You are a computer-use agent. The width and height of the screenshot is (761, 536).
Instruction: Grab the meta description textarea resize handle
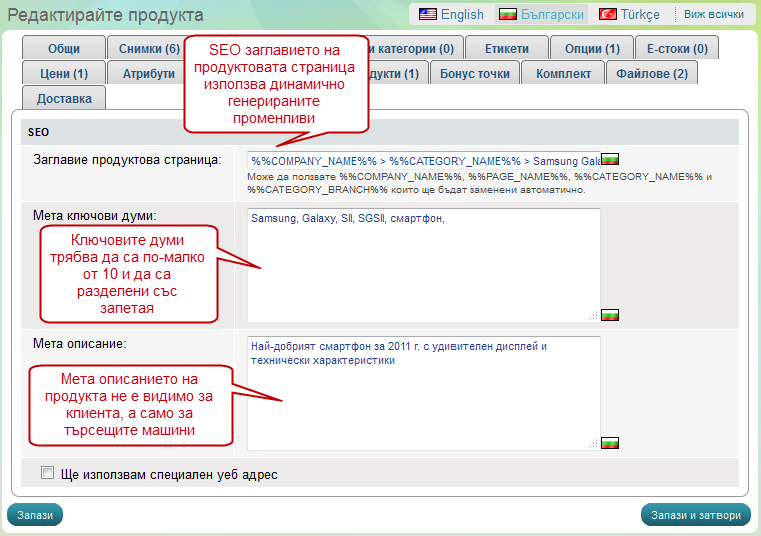(x=594, y=443)
